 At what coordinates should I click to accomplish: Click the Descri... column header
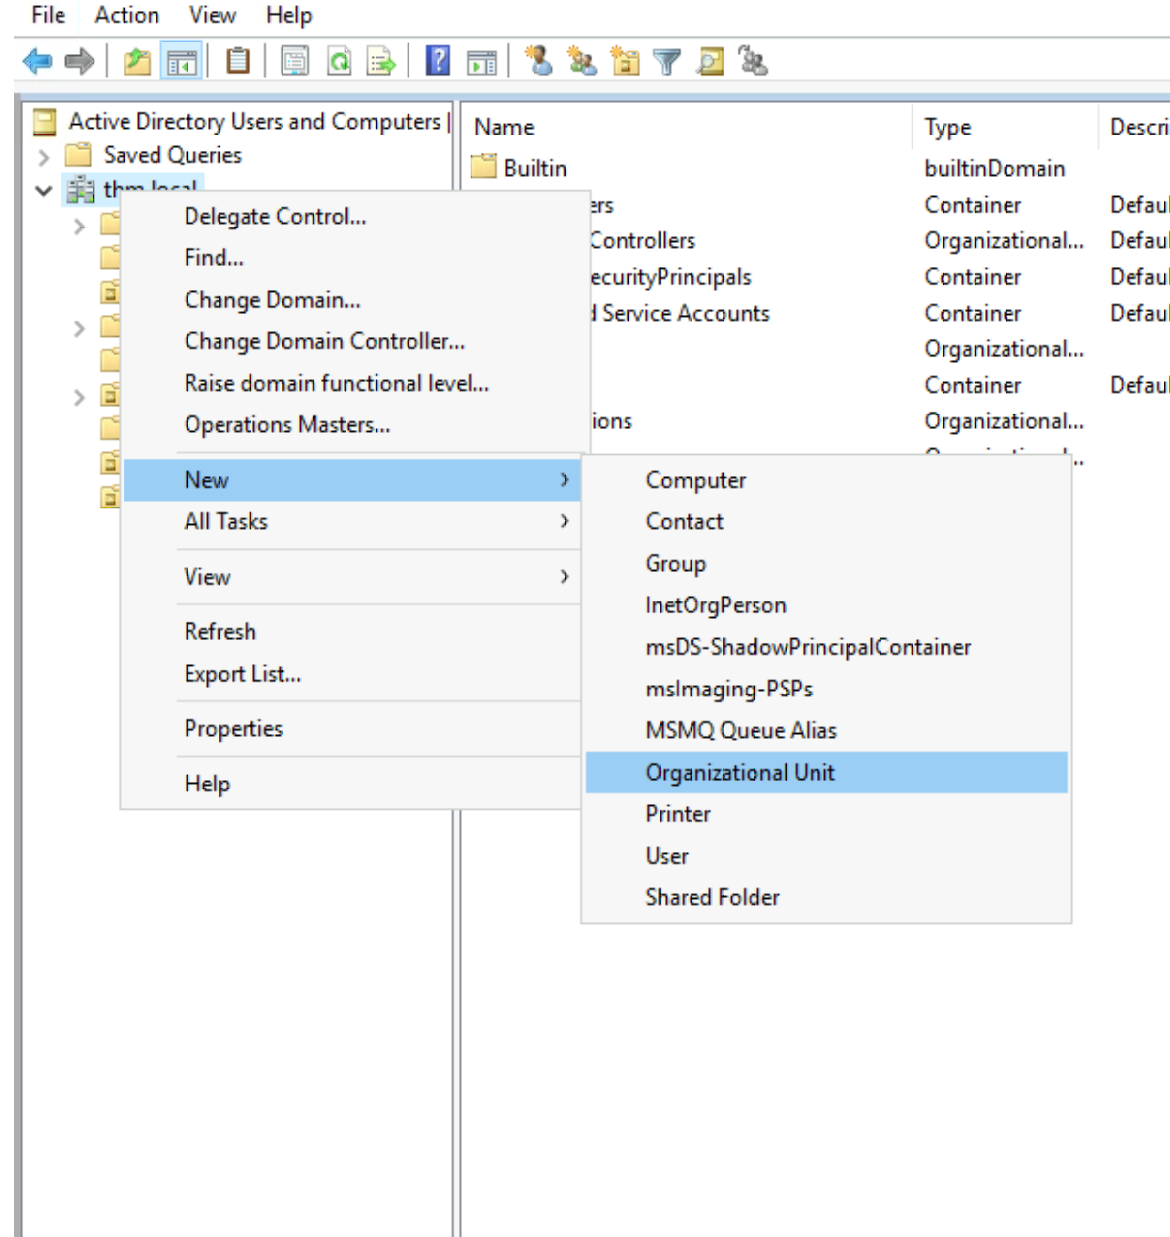coord(1135,127)
